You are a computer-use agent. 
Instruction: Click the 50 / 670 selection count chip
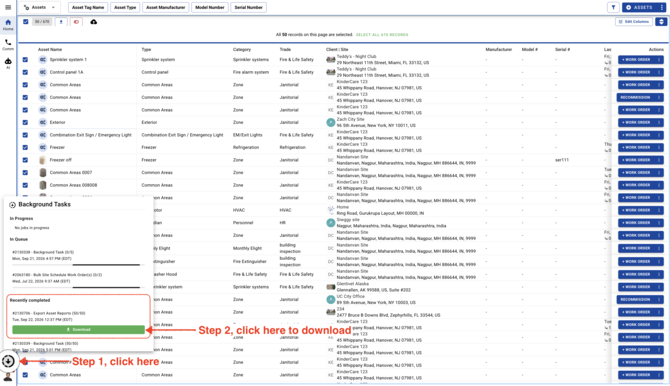click(x=42, y=22)
